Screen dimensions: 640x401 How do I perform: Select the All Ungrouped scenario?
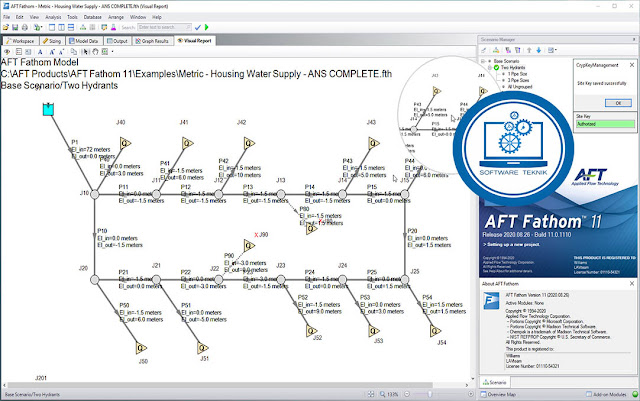coord(520,87)
